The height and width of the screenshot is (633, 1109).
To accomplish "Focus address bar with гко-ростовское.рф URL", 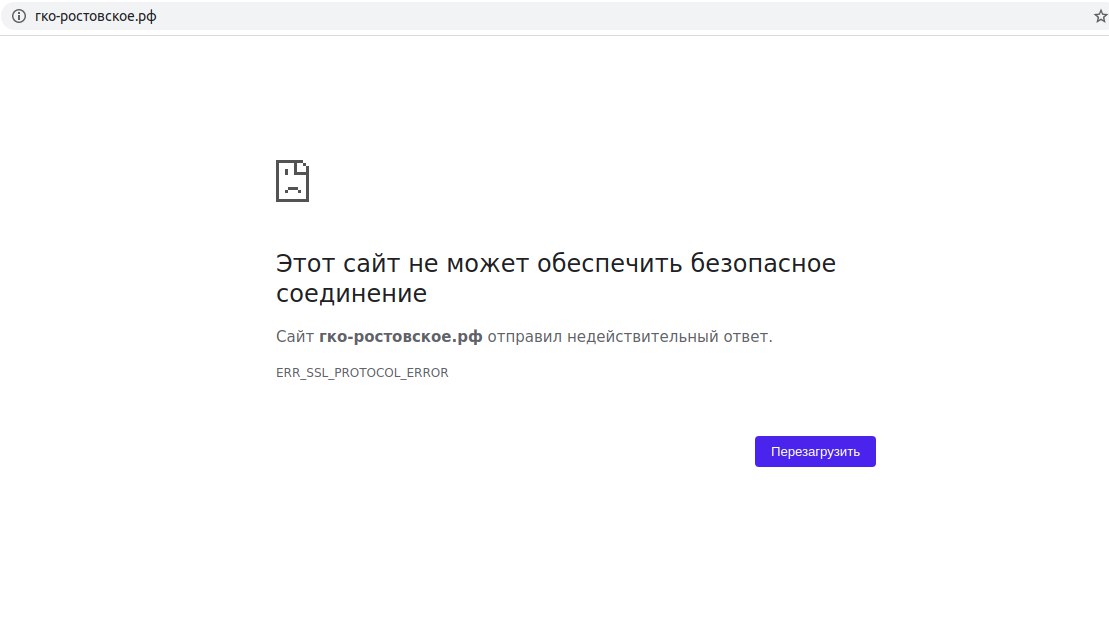I will pos(552,16).
